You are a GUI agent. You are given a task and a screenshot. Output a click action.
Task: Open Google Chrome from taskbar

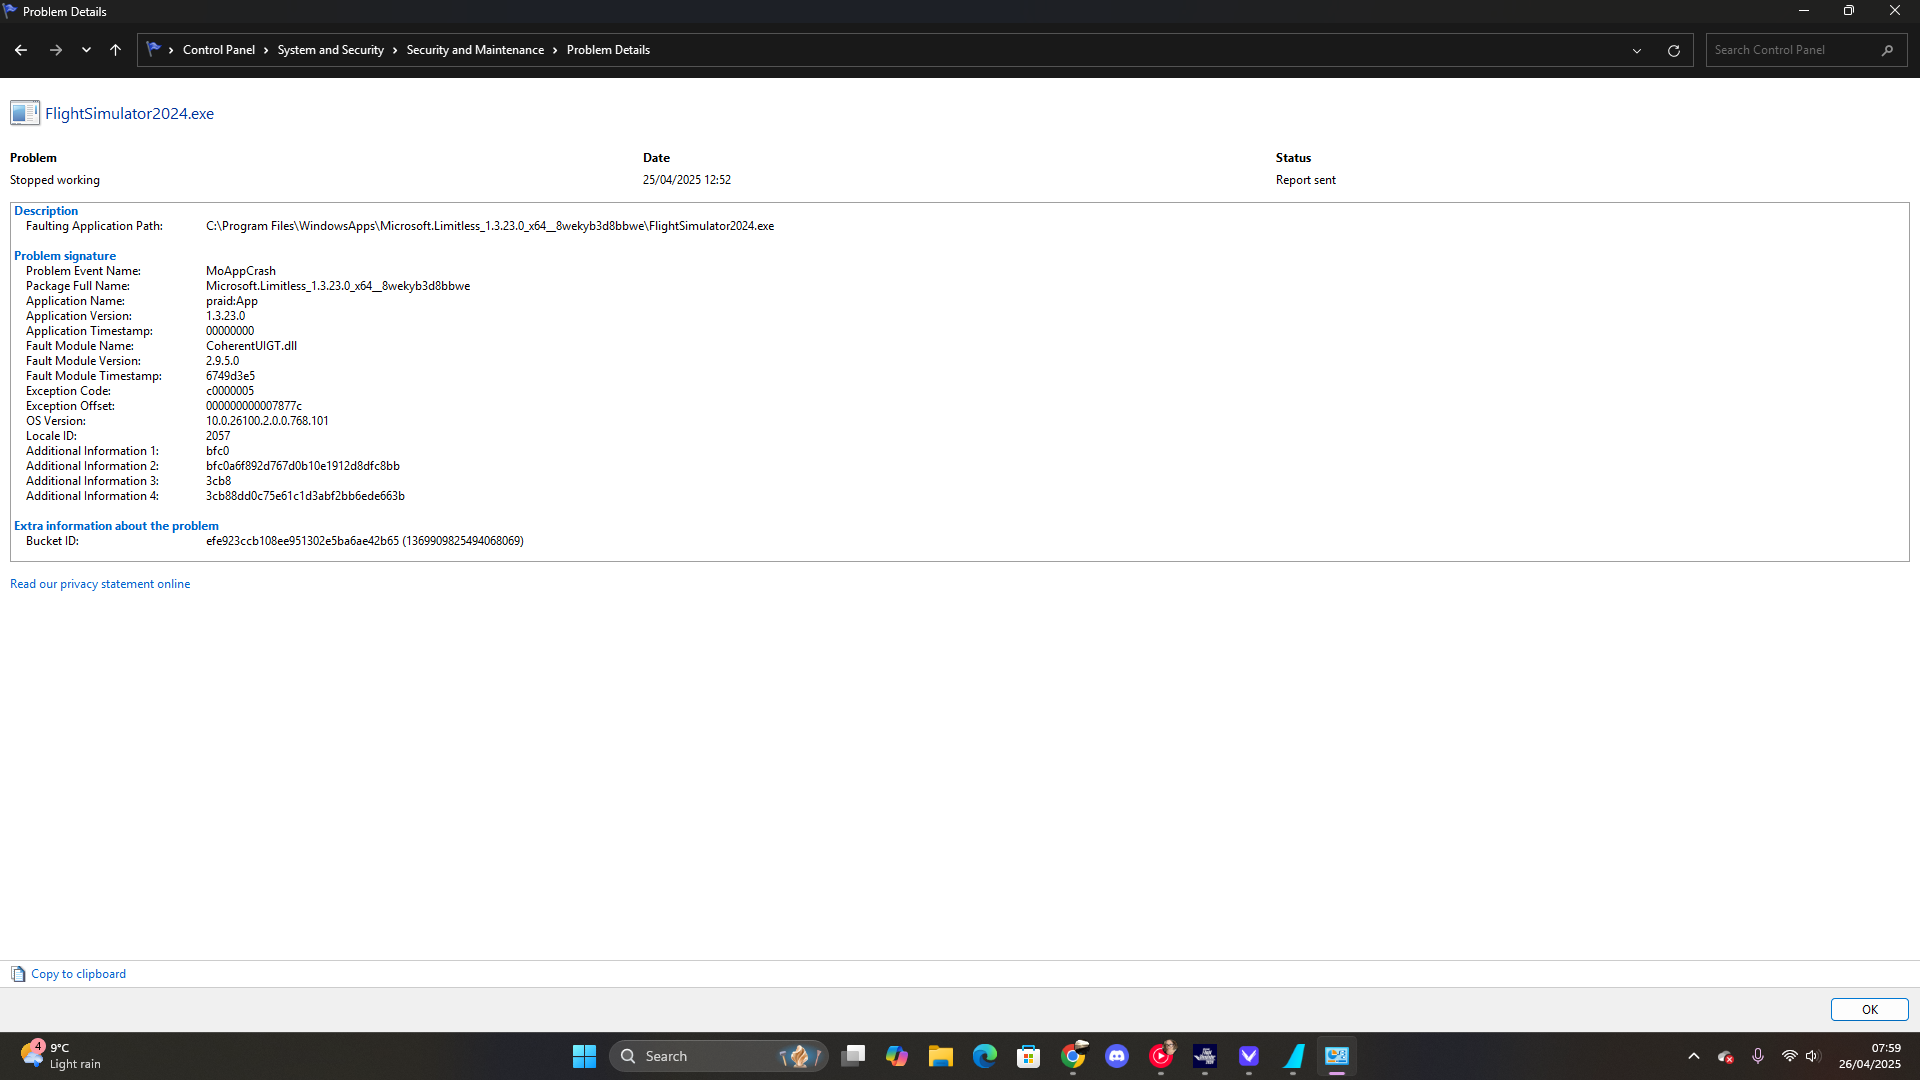pyautogui.click(x=1073, y=1056)
